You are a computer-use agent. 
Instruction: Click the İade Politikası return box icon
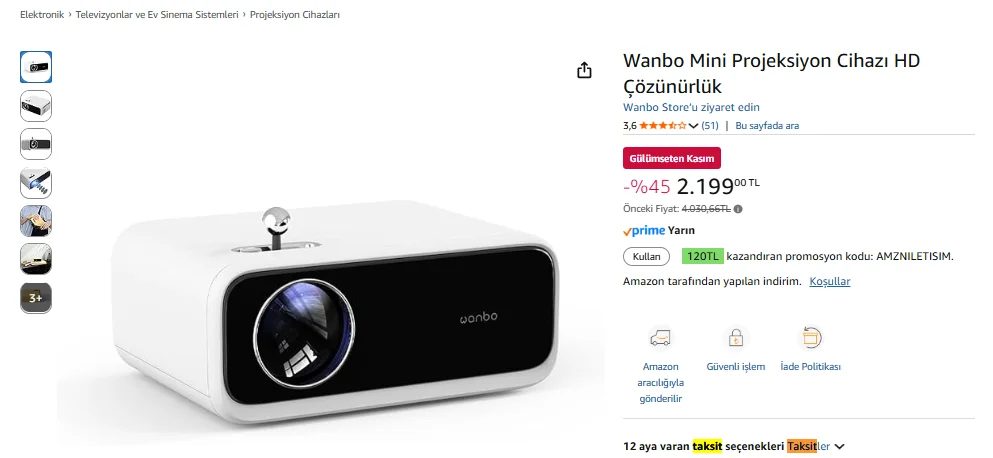[x=810, y=338]
